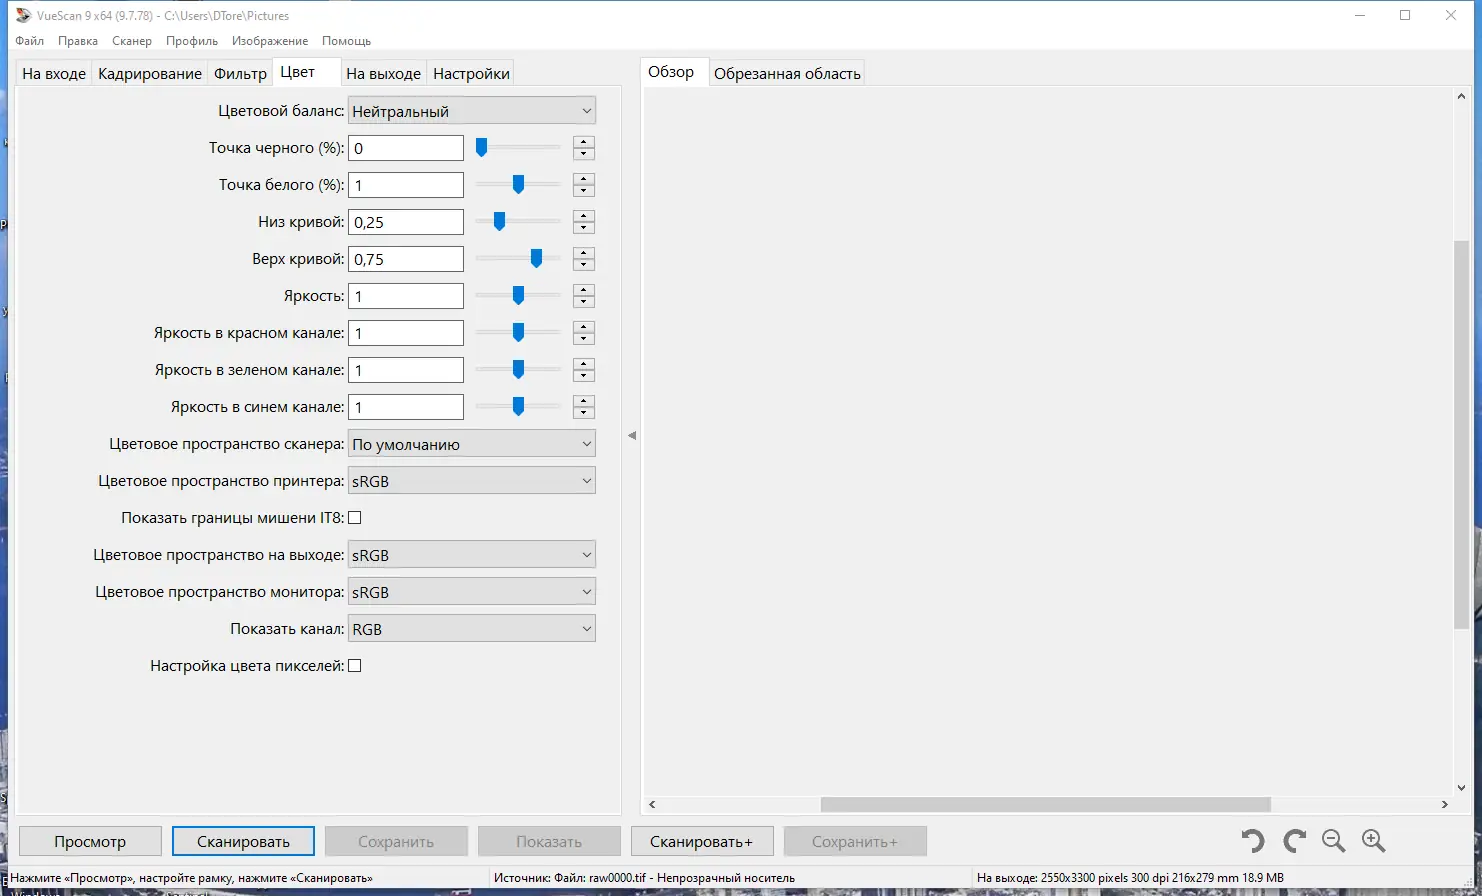Click the Показать button

click(x=549, y=841)
